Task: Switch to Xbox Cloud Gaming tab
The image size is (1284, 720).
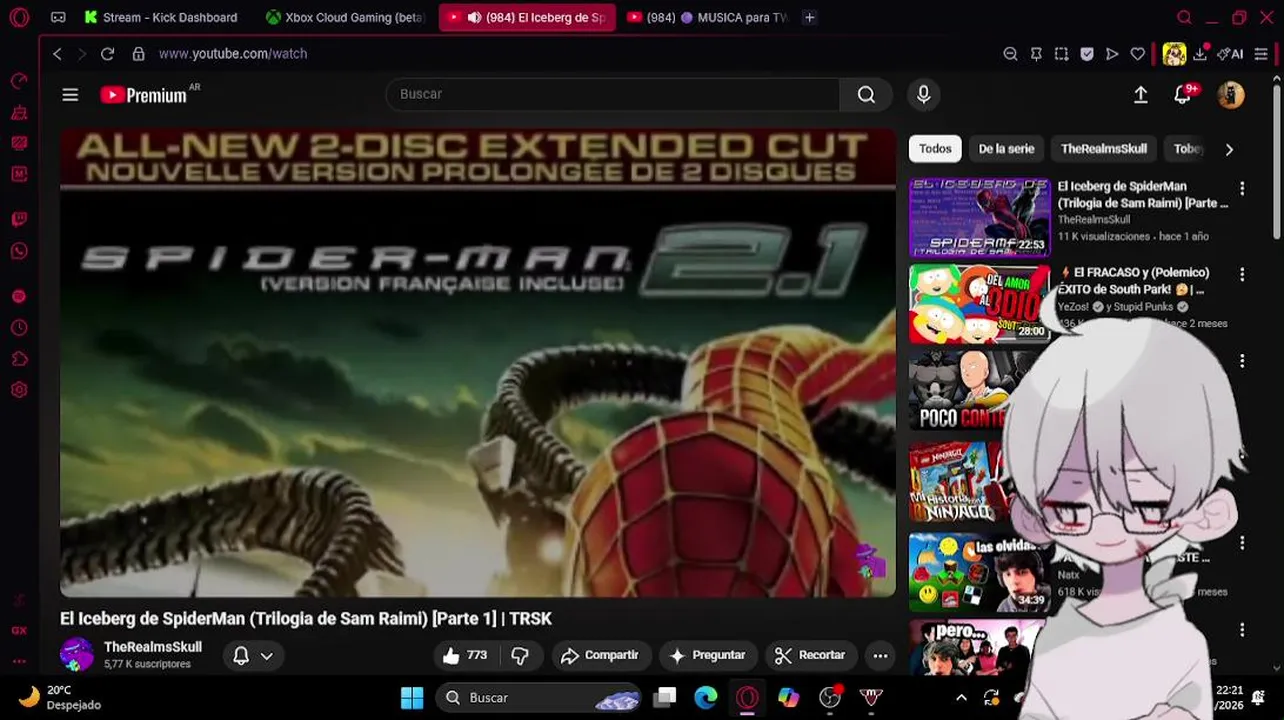Action: tap(346, 17)
